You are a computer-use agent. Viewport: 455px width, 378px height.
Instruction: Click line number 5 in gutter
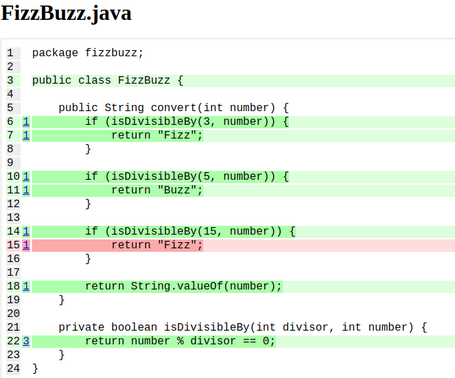[10, 108]
